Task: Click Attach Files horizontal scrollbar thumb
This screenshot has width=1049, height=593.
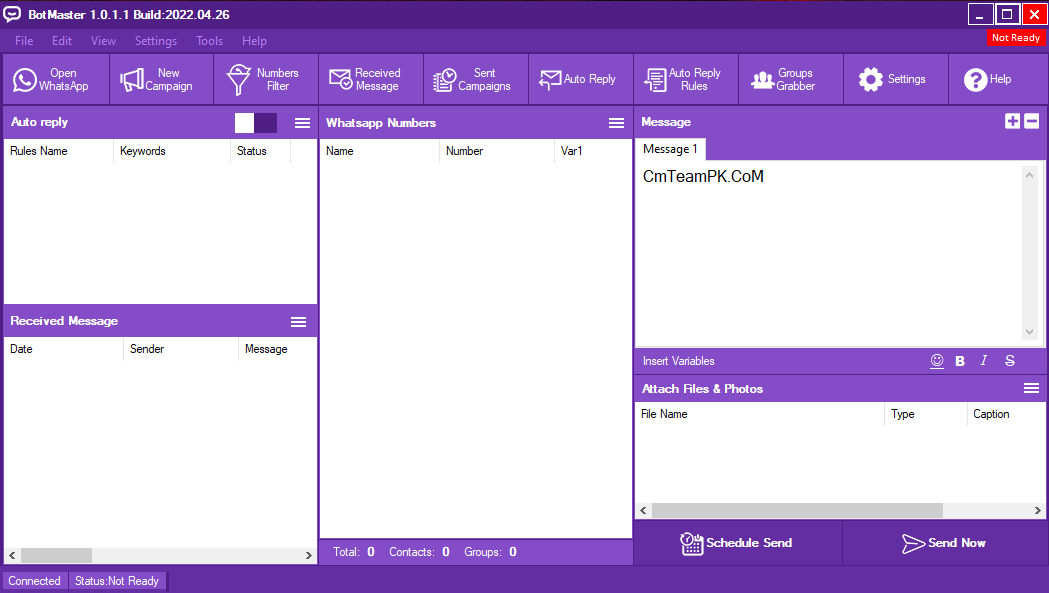Action: pos(797,511)
